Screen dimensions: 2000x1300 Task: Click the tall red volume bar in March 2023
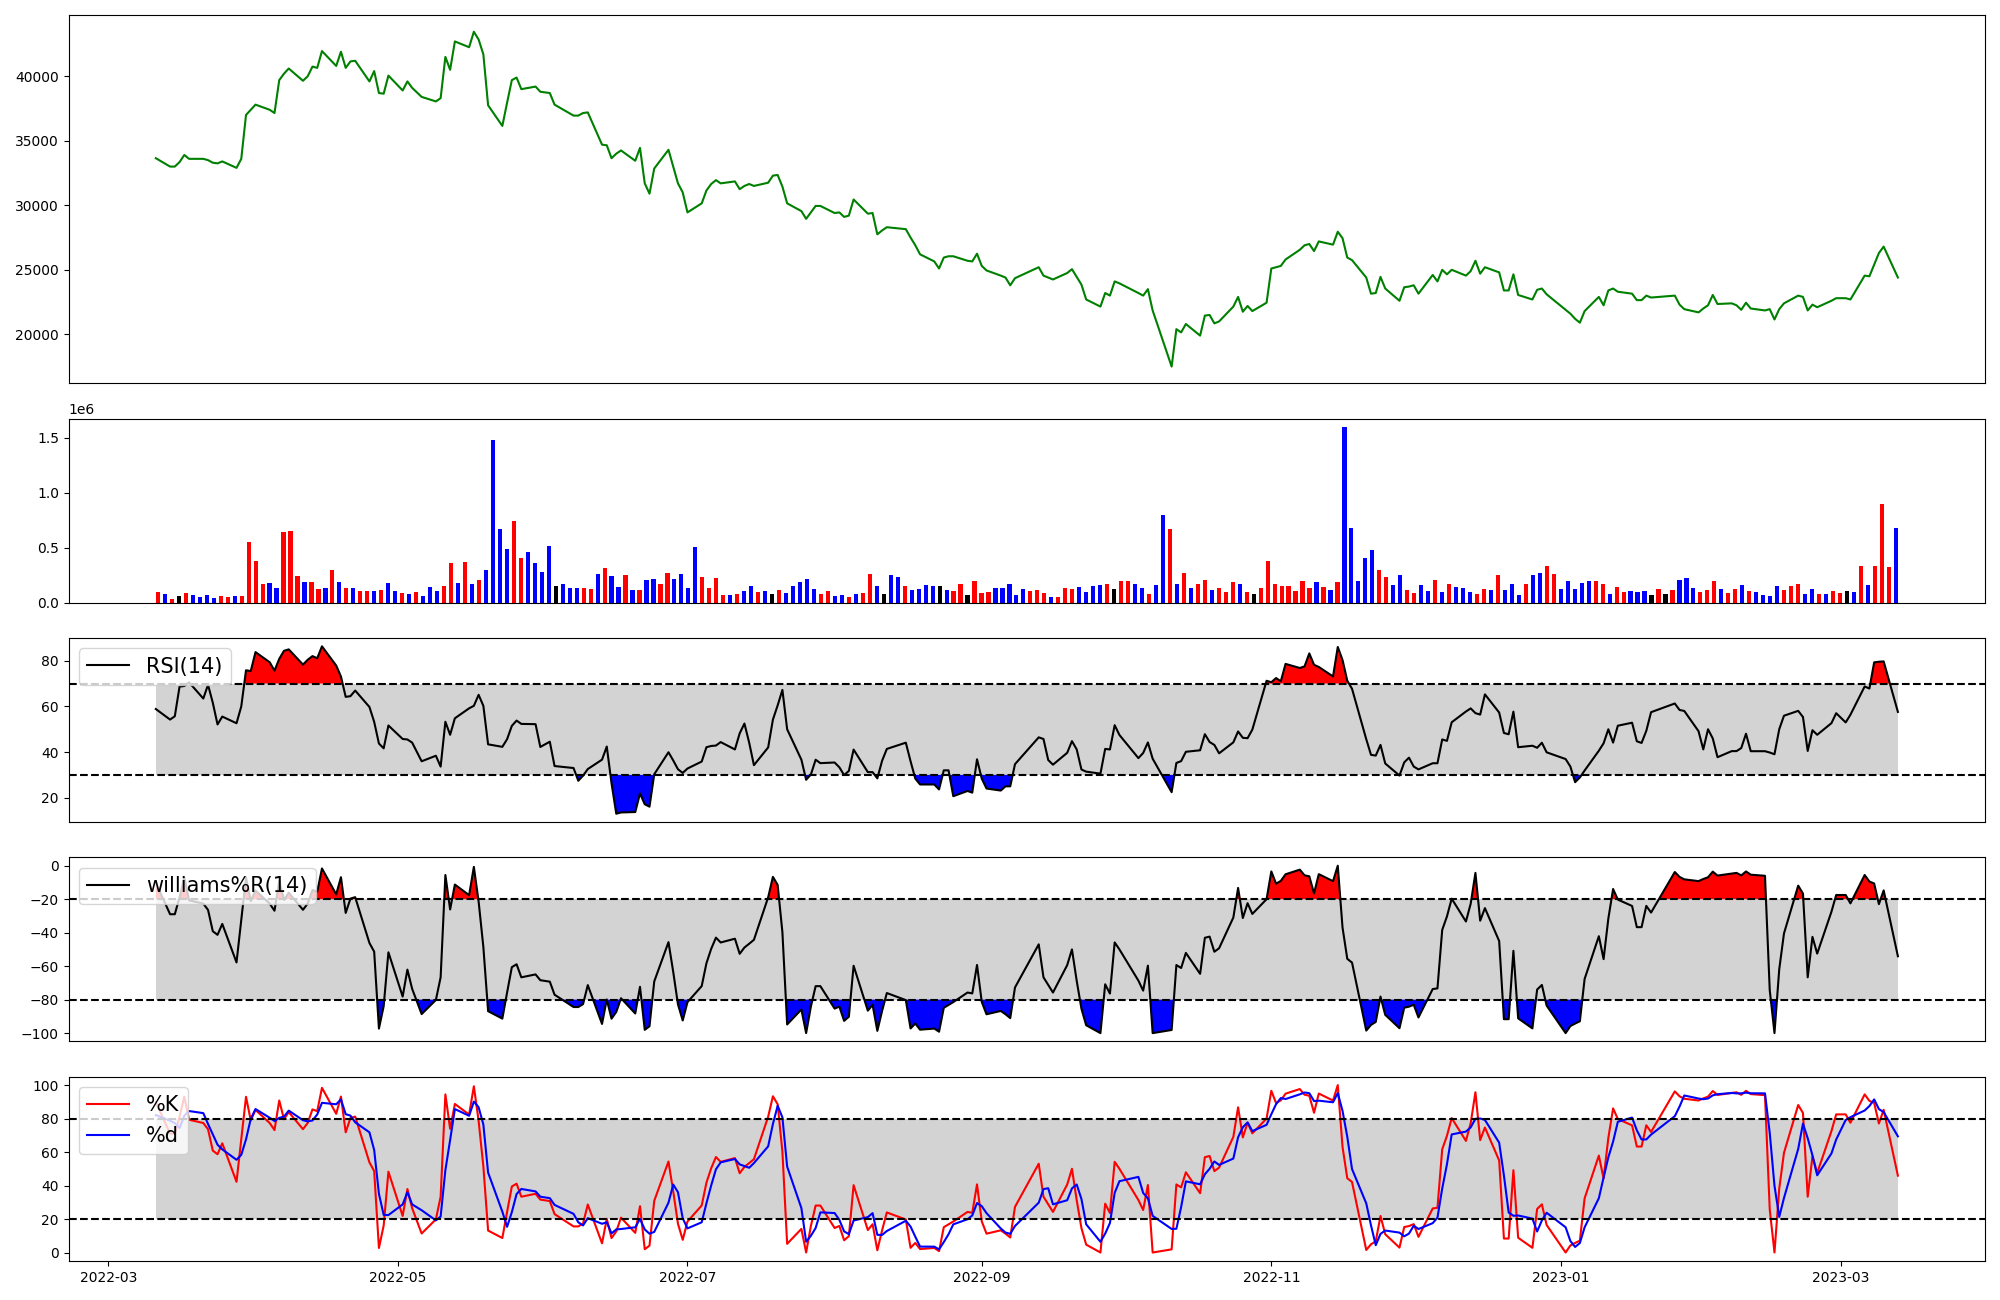point(1882,553)
